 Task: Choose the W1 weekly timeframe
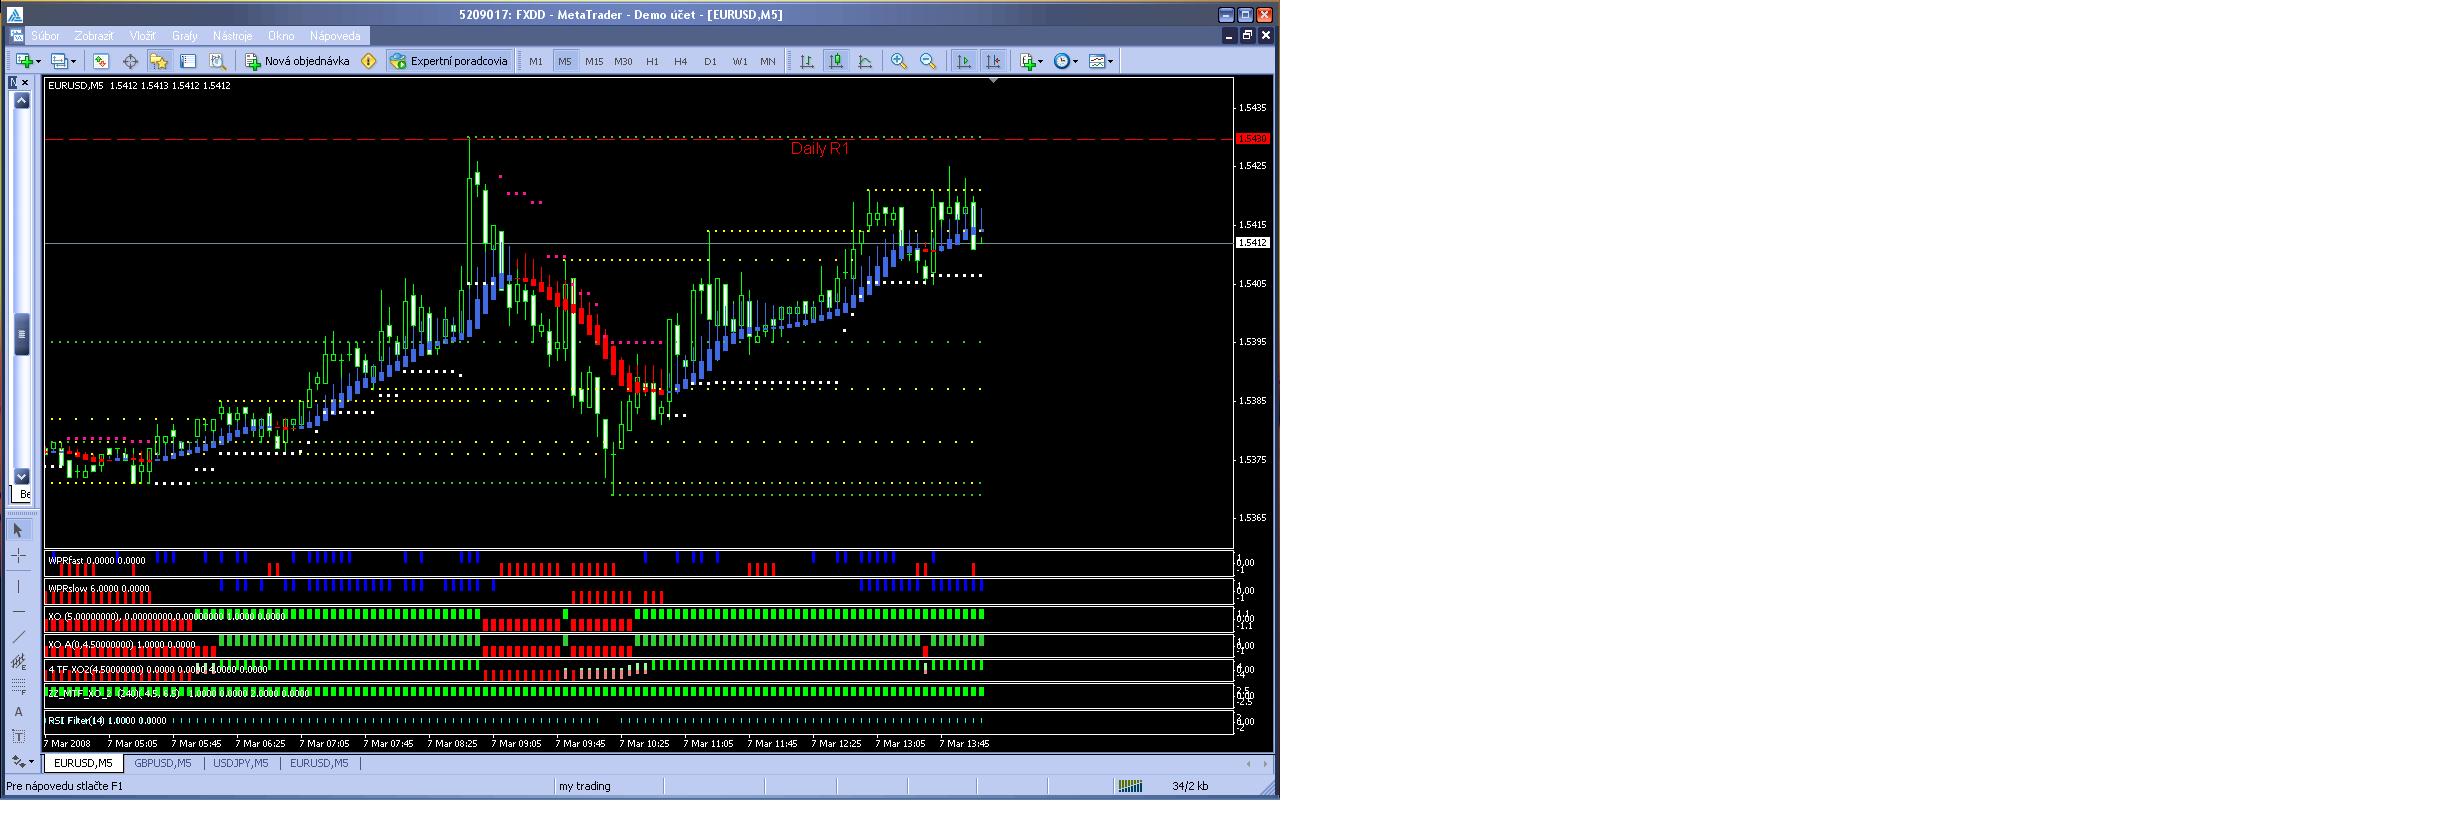coord(740,61)
